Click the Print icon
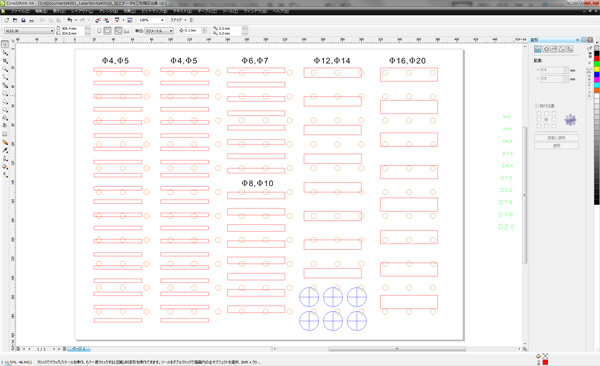Image resolution: width=600 pixels, height=366 pixels. tap(31, 20)
